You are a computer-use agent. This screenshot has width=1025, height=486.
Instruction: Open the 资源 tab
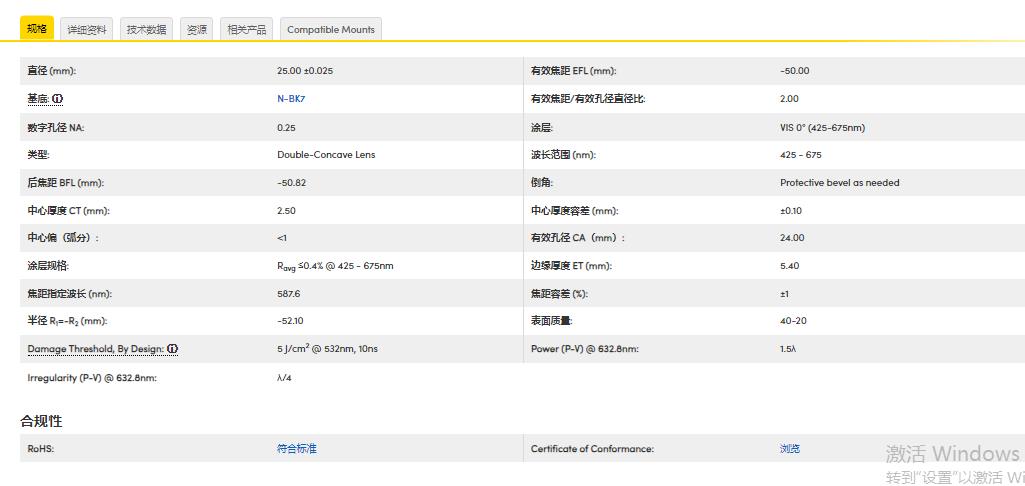pos(197,29)
